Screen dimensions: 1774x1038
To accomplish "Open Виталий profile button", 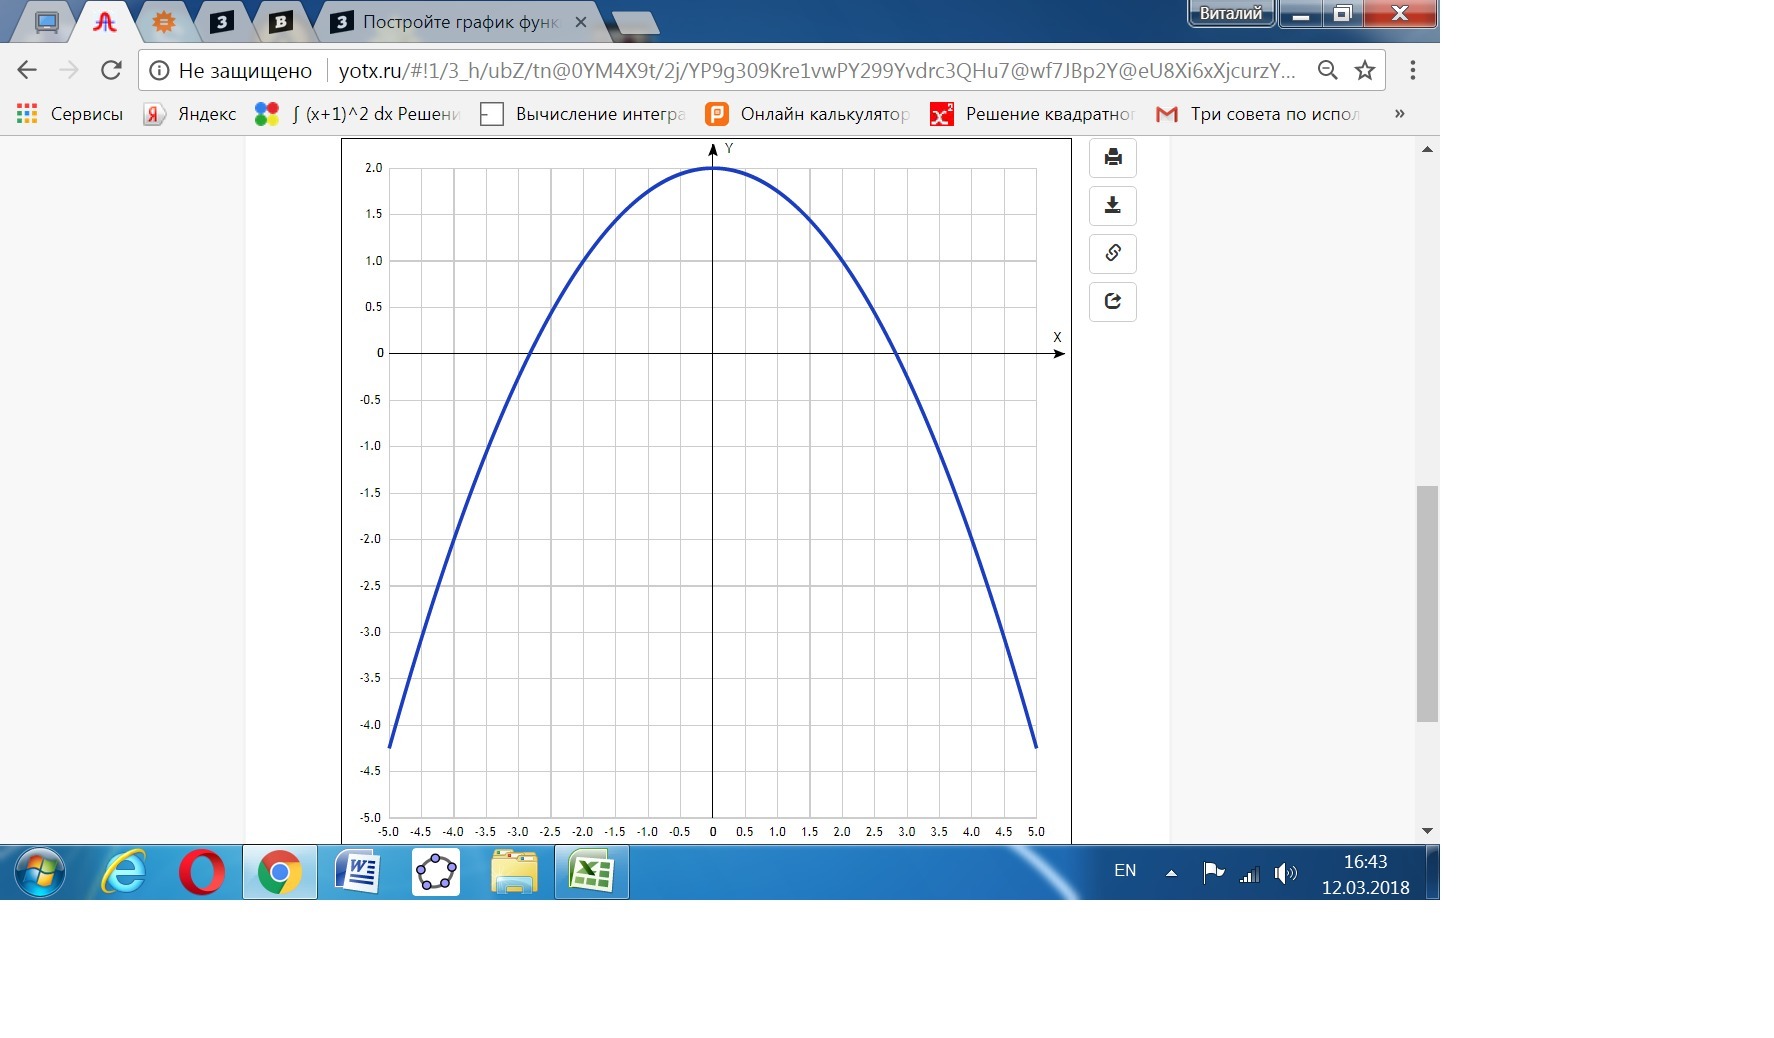I will 1231,13.
